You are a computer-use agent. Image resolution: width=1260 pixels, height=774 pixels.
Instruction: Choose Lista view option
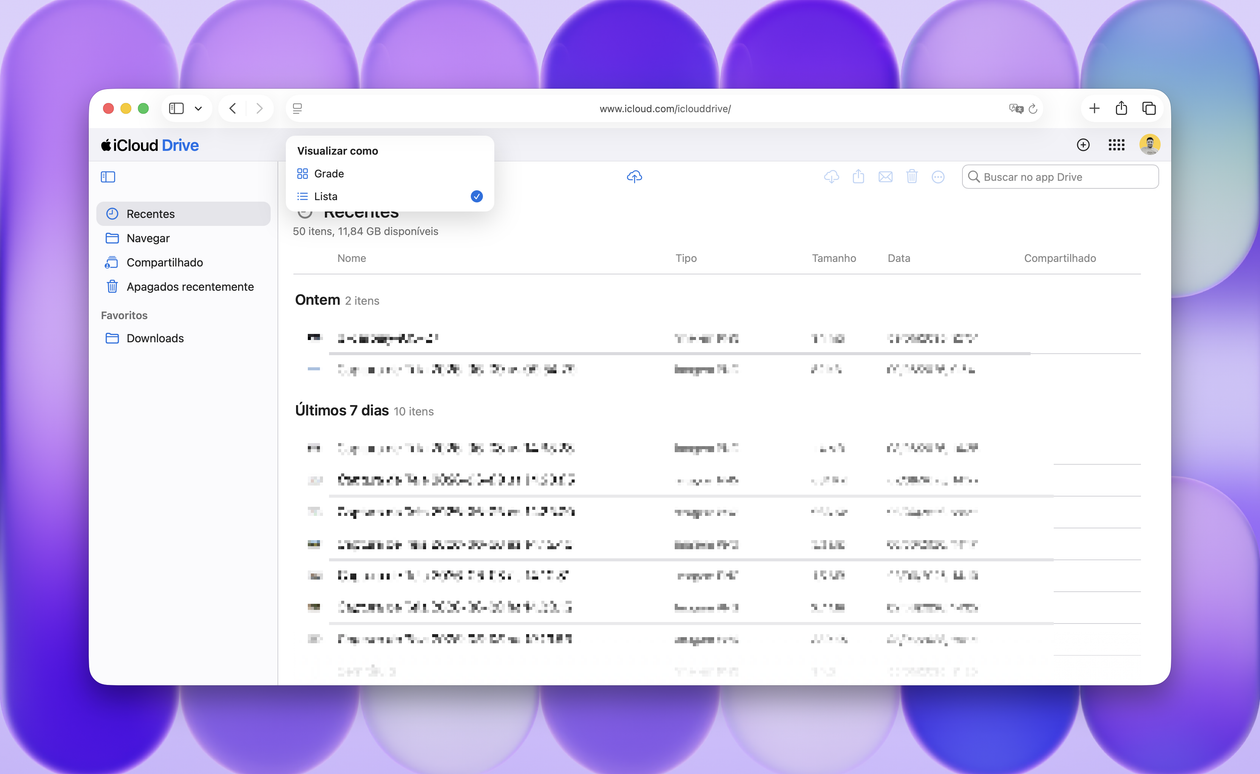[390, 197]
